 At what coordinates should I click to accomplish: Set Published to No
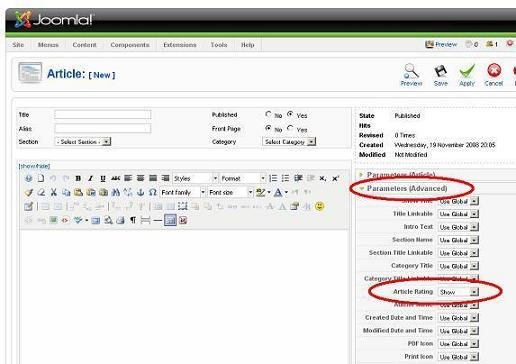[268, 114]
